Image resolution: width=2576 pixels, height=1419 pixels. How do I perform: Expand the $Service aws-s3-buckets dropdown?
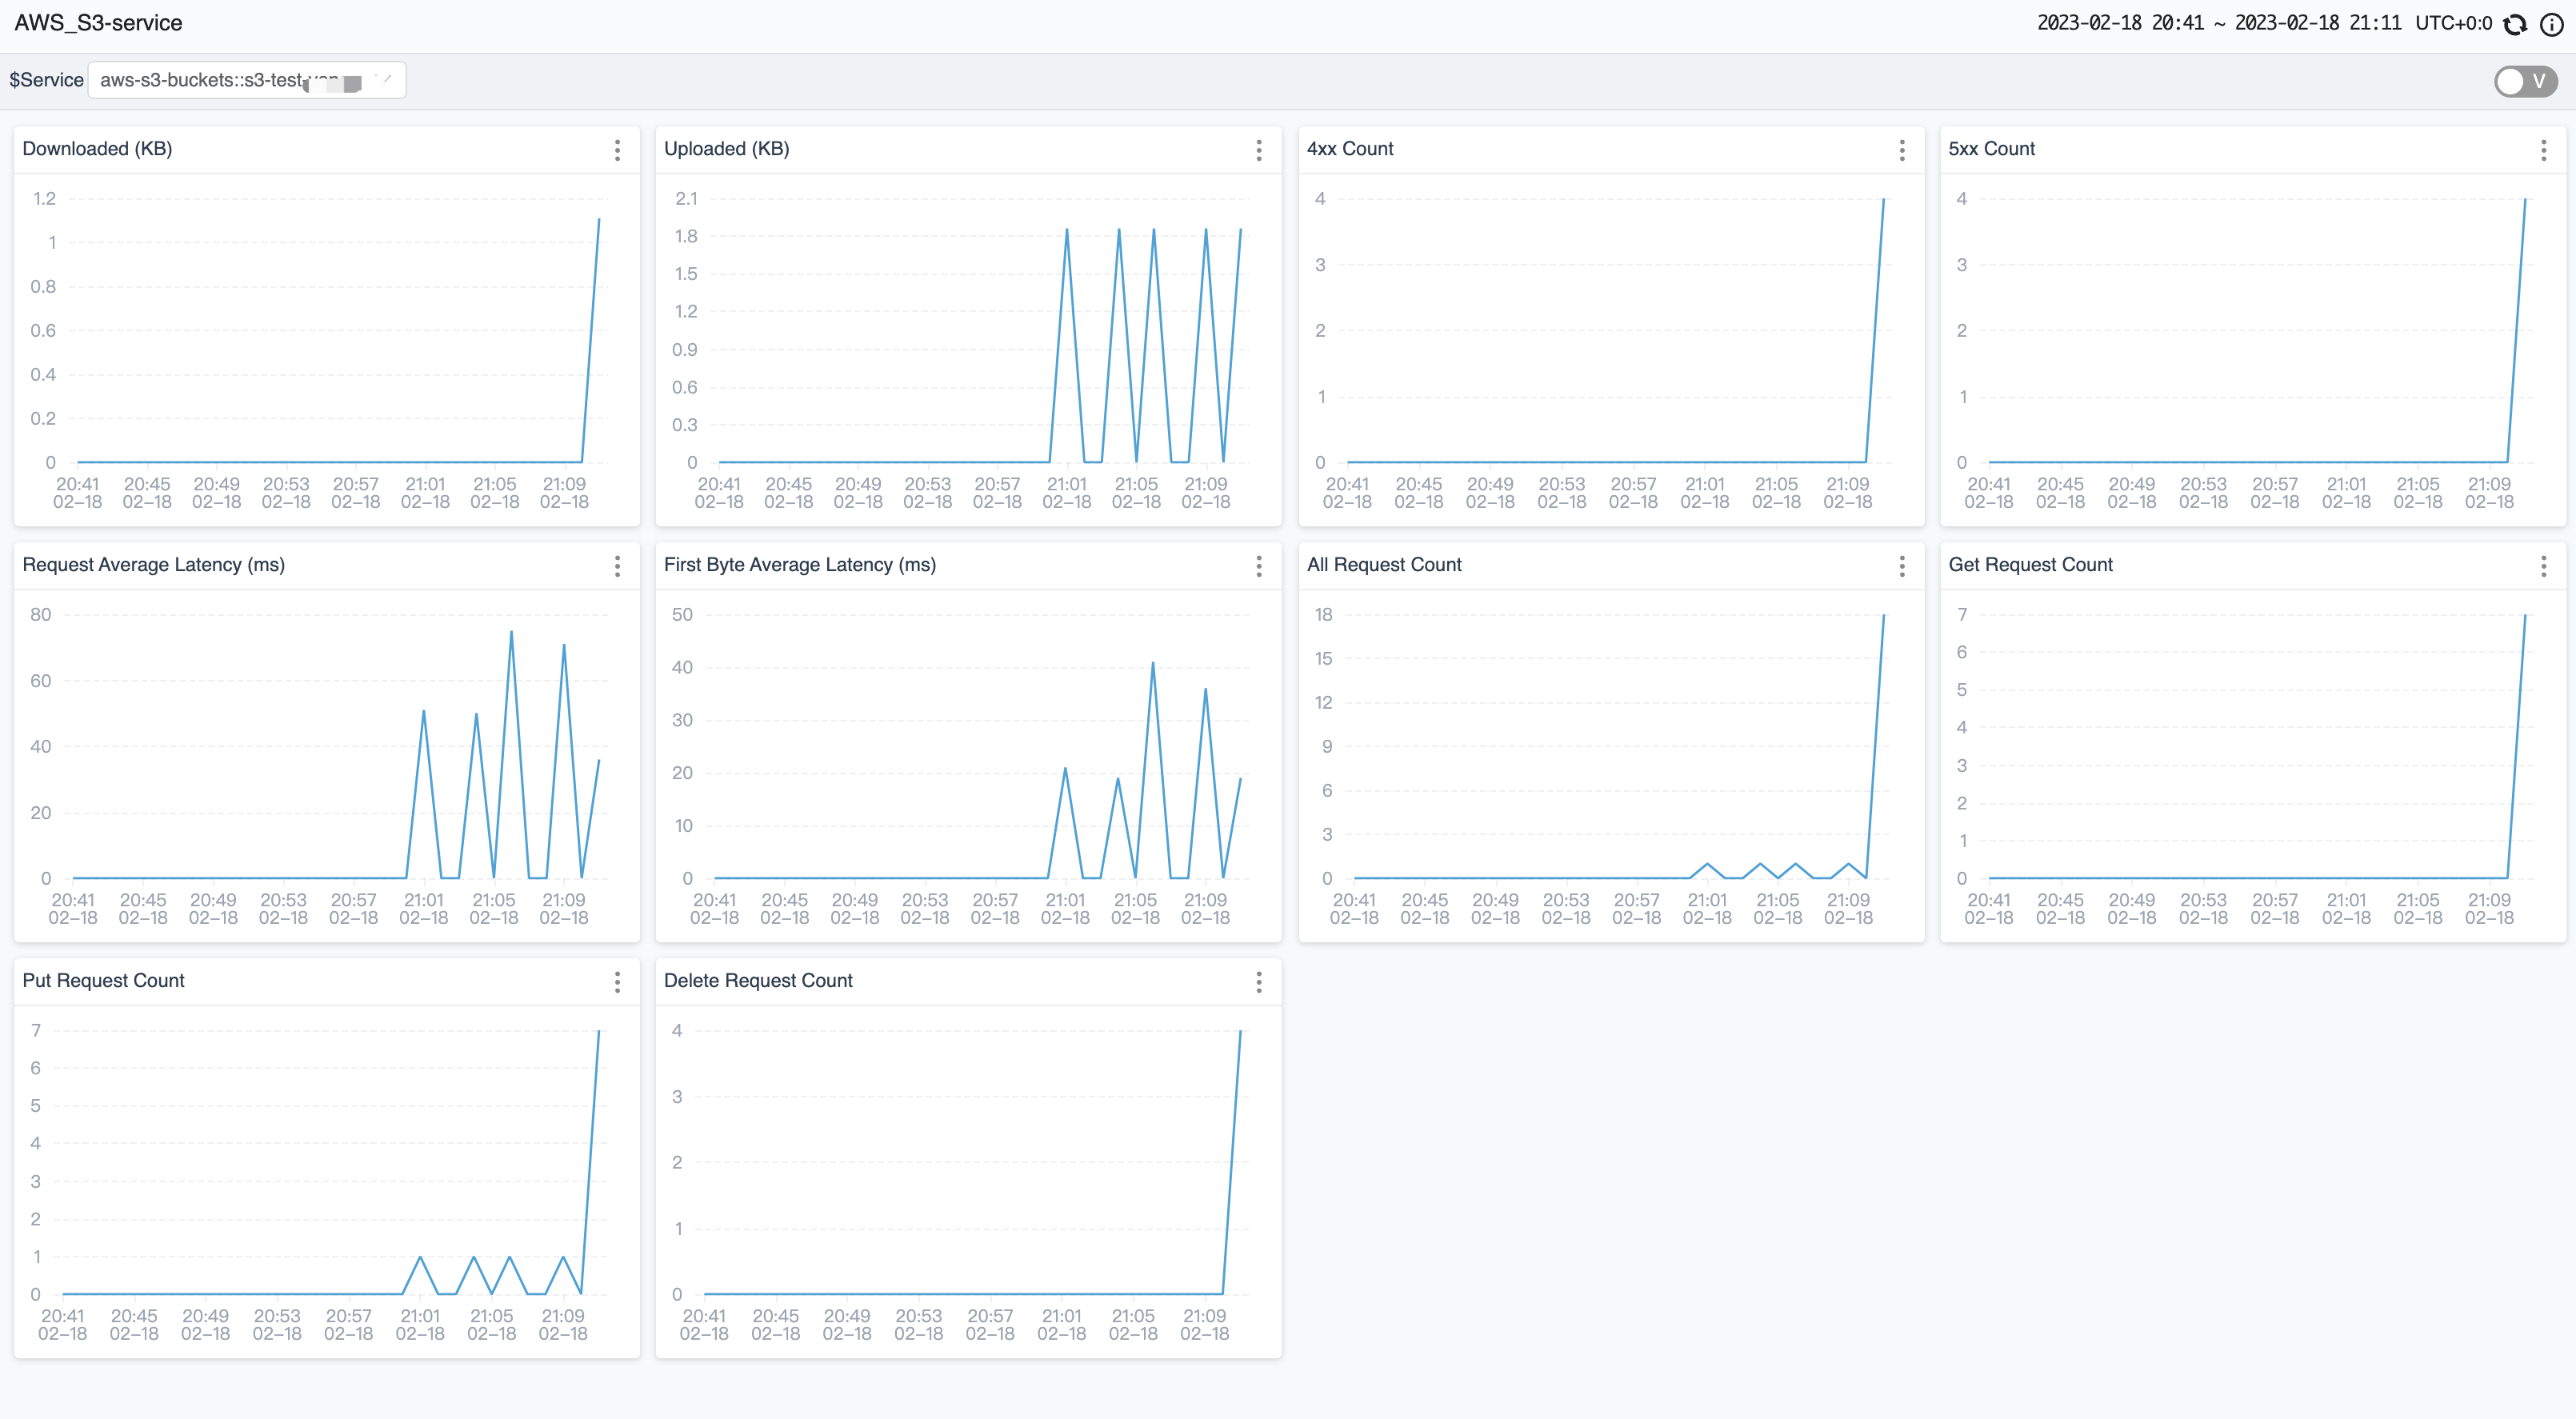coord(246,80)
